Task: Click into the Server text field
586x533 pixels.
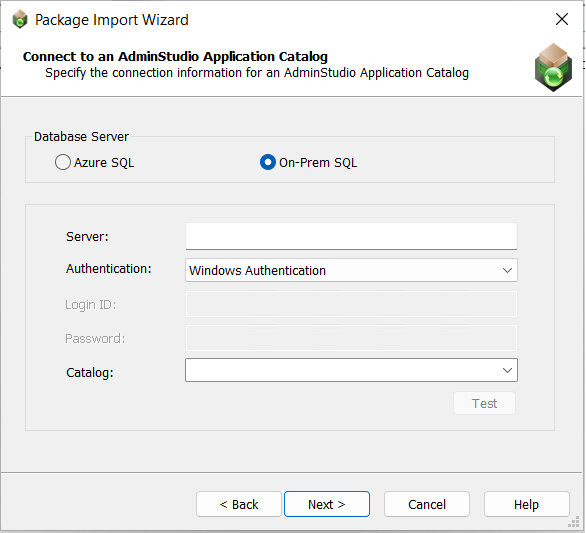Action: tap(351, 236)
